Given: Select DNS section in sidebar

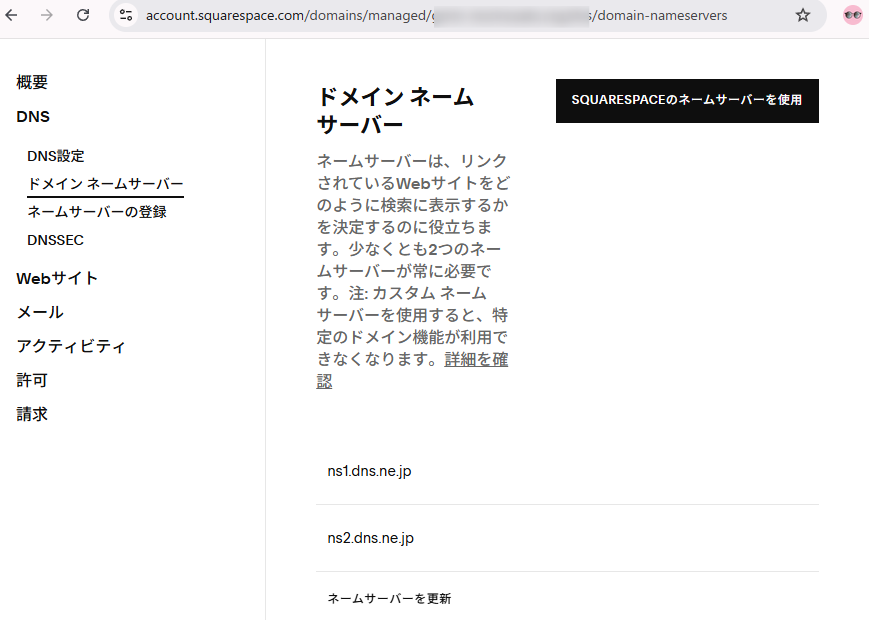Looking at the screenshot, I should click(33, 117).
